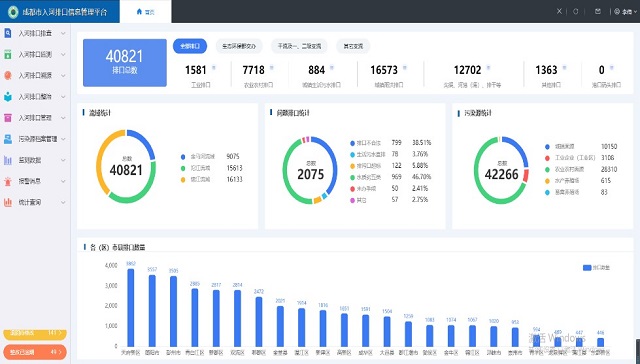The image size is (640, 364).
Task: Open the message envelope icon in top bar
Action: click(598, 11)
